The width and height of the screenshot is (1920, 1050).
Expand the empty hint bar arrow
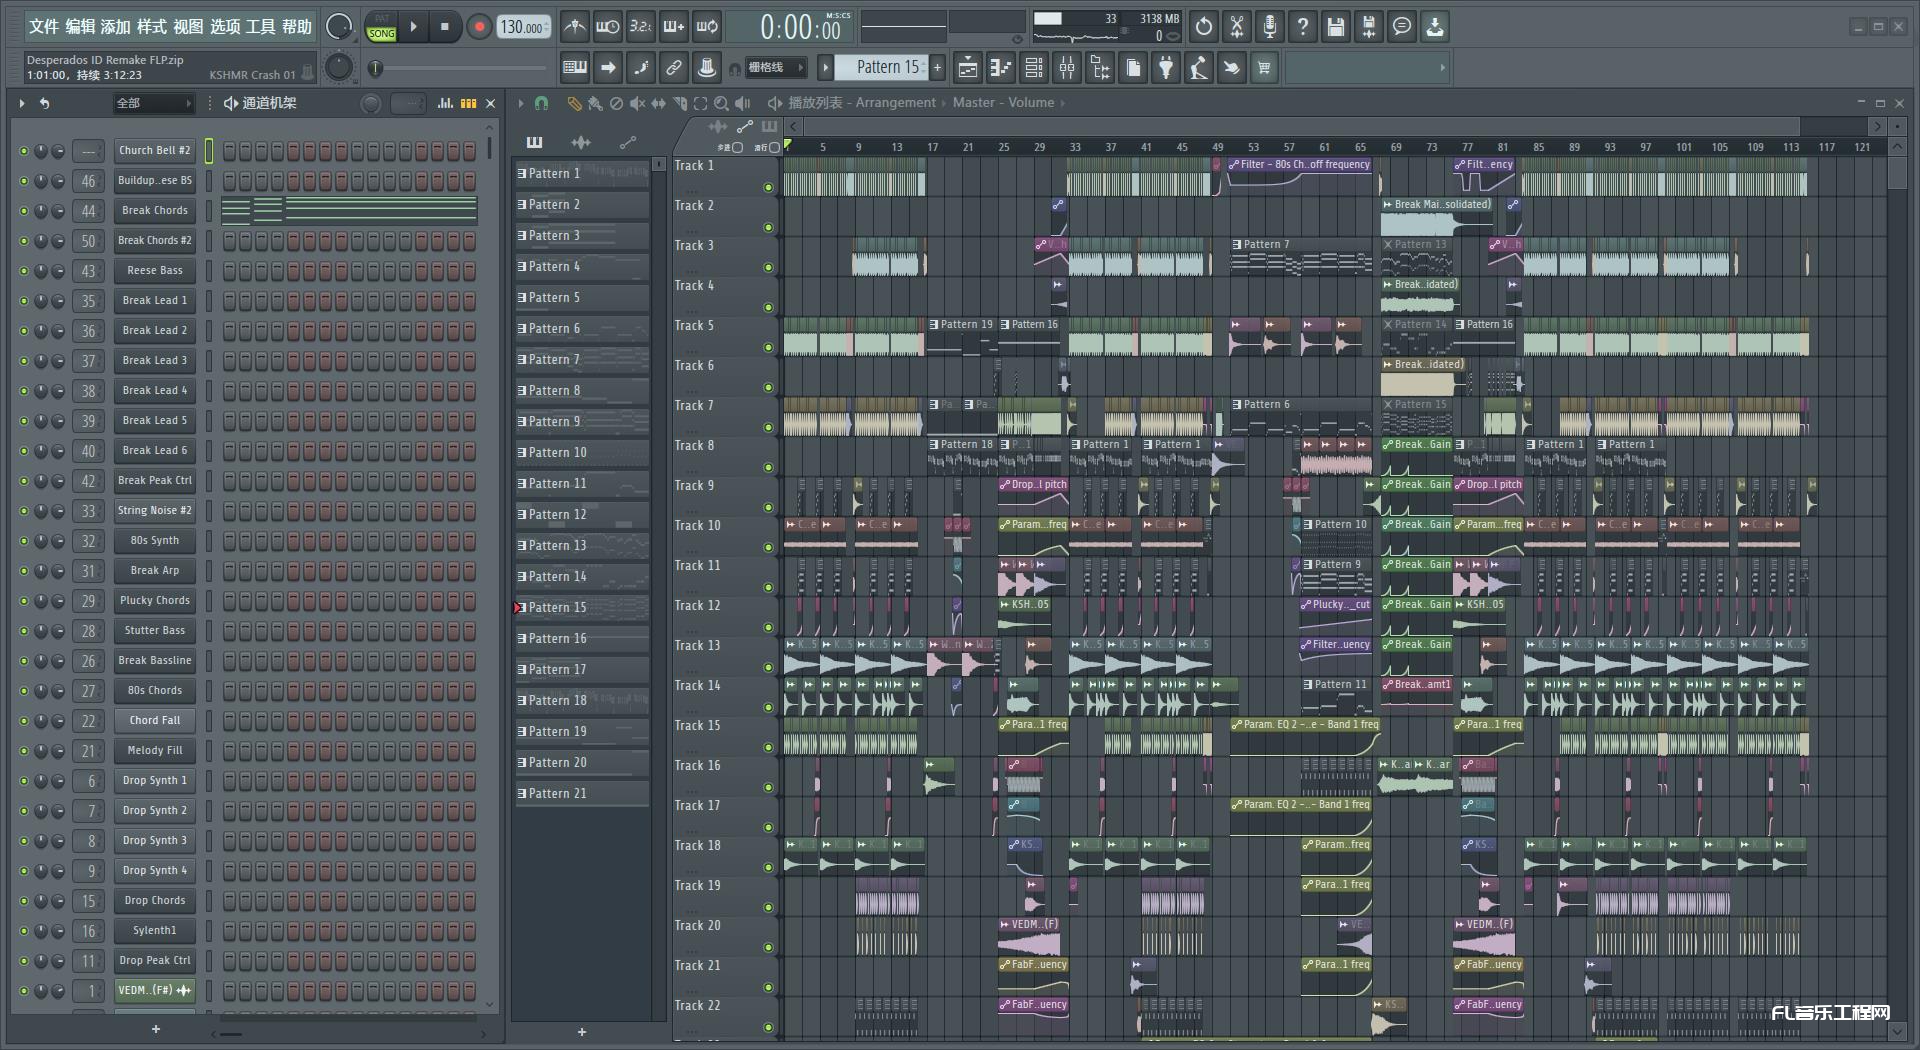tap(1442, 68)
